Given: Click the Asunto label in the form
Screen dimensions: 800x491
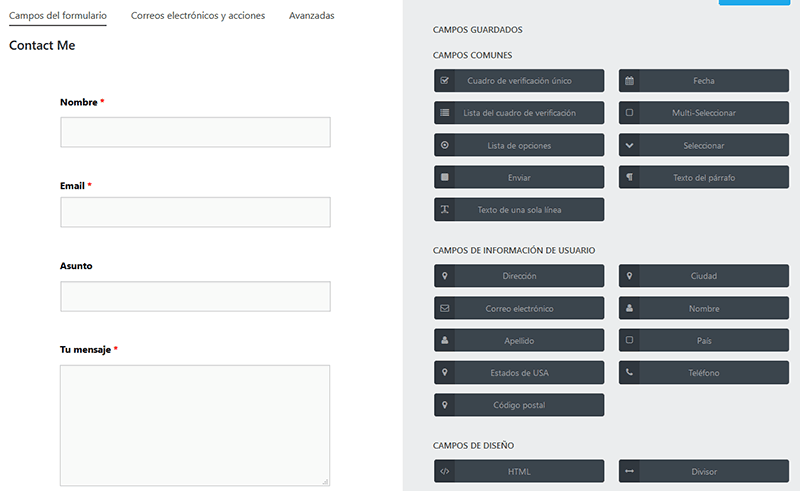Looking at the screenshot, I should point(76,266).
